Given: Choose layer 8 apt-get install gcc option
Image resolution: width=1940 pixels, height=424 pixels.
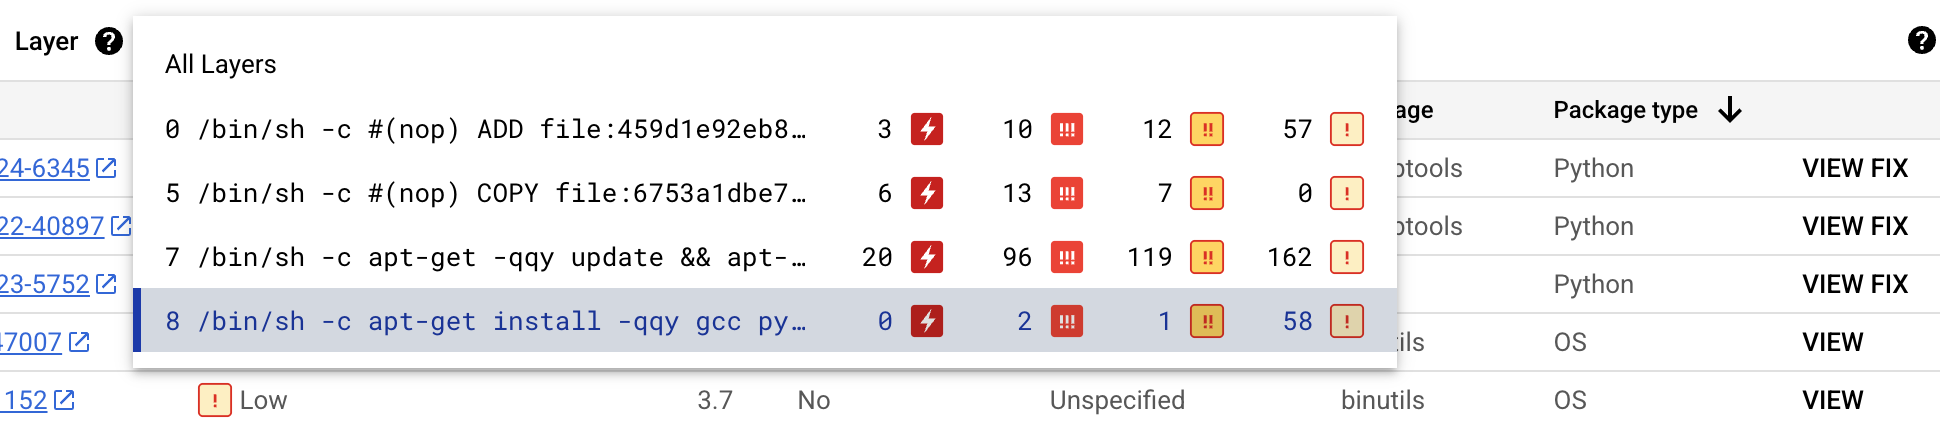Looking at the screenshot, I should point(486,321).
